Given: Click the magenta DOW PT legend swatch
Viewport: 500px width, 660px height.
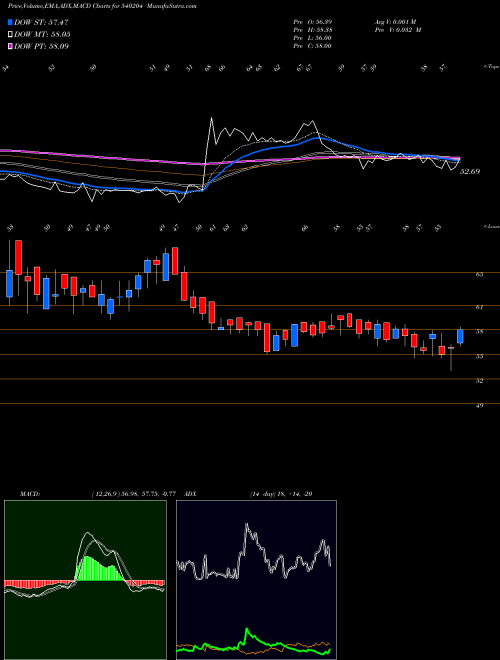Looking at the screenshot, I should [x=11, y=46].
